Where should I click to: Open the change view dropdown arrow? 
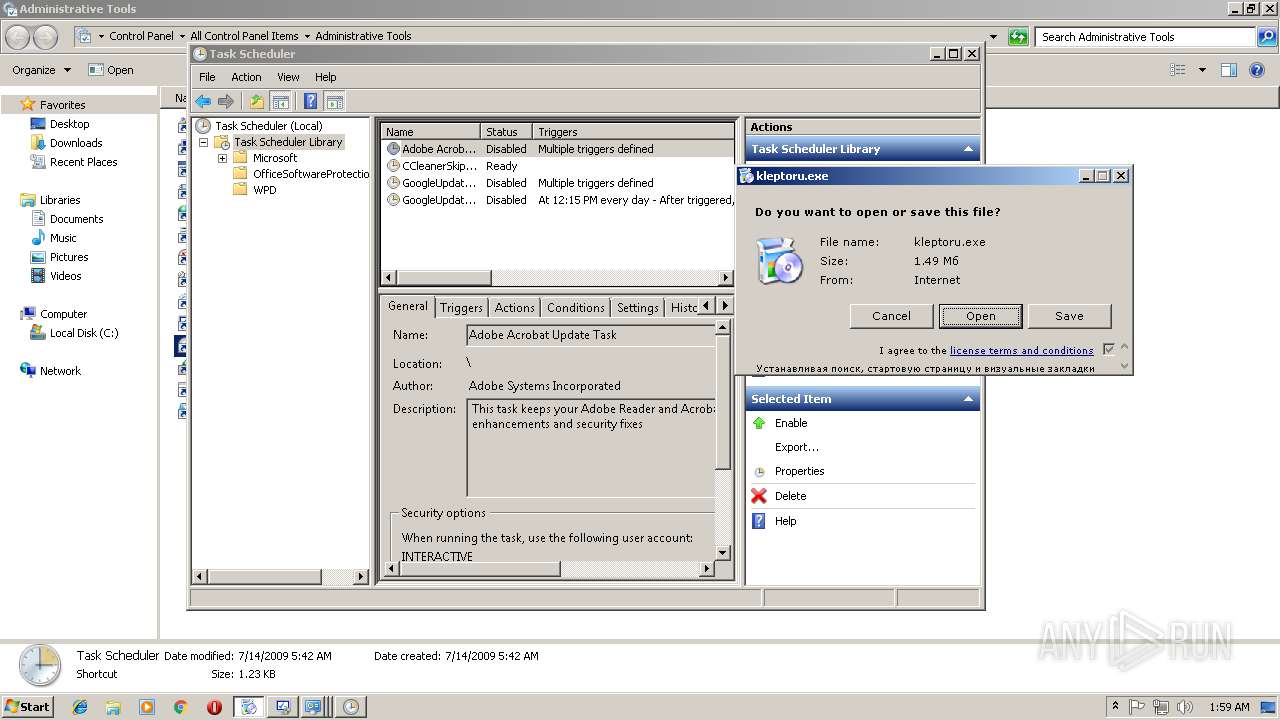click(x=1202, y=70)
